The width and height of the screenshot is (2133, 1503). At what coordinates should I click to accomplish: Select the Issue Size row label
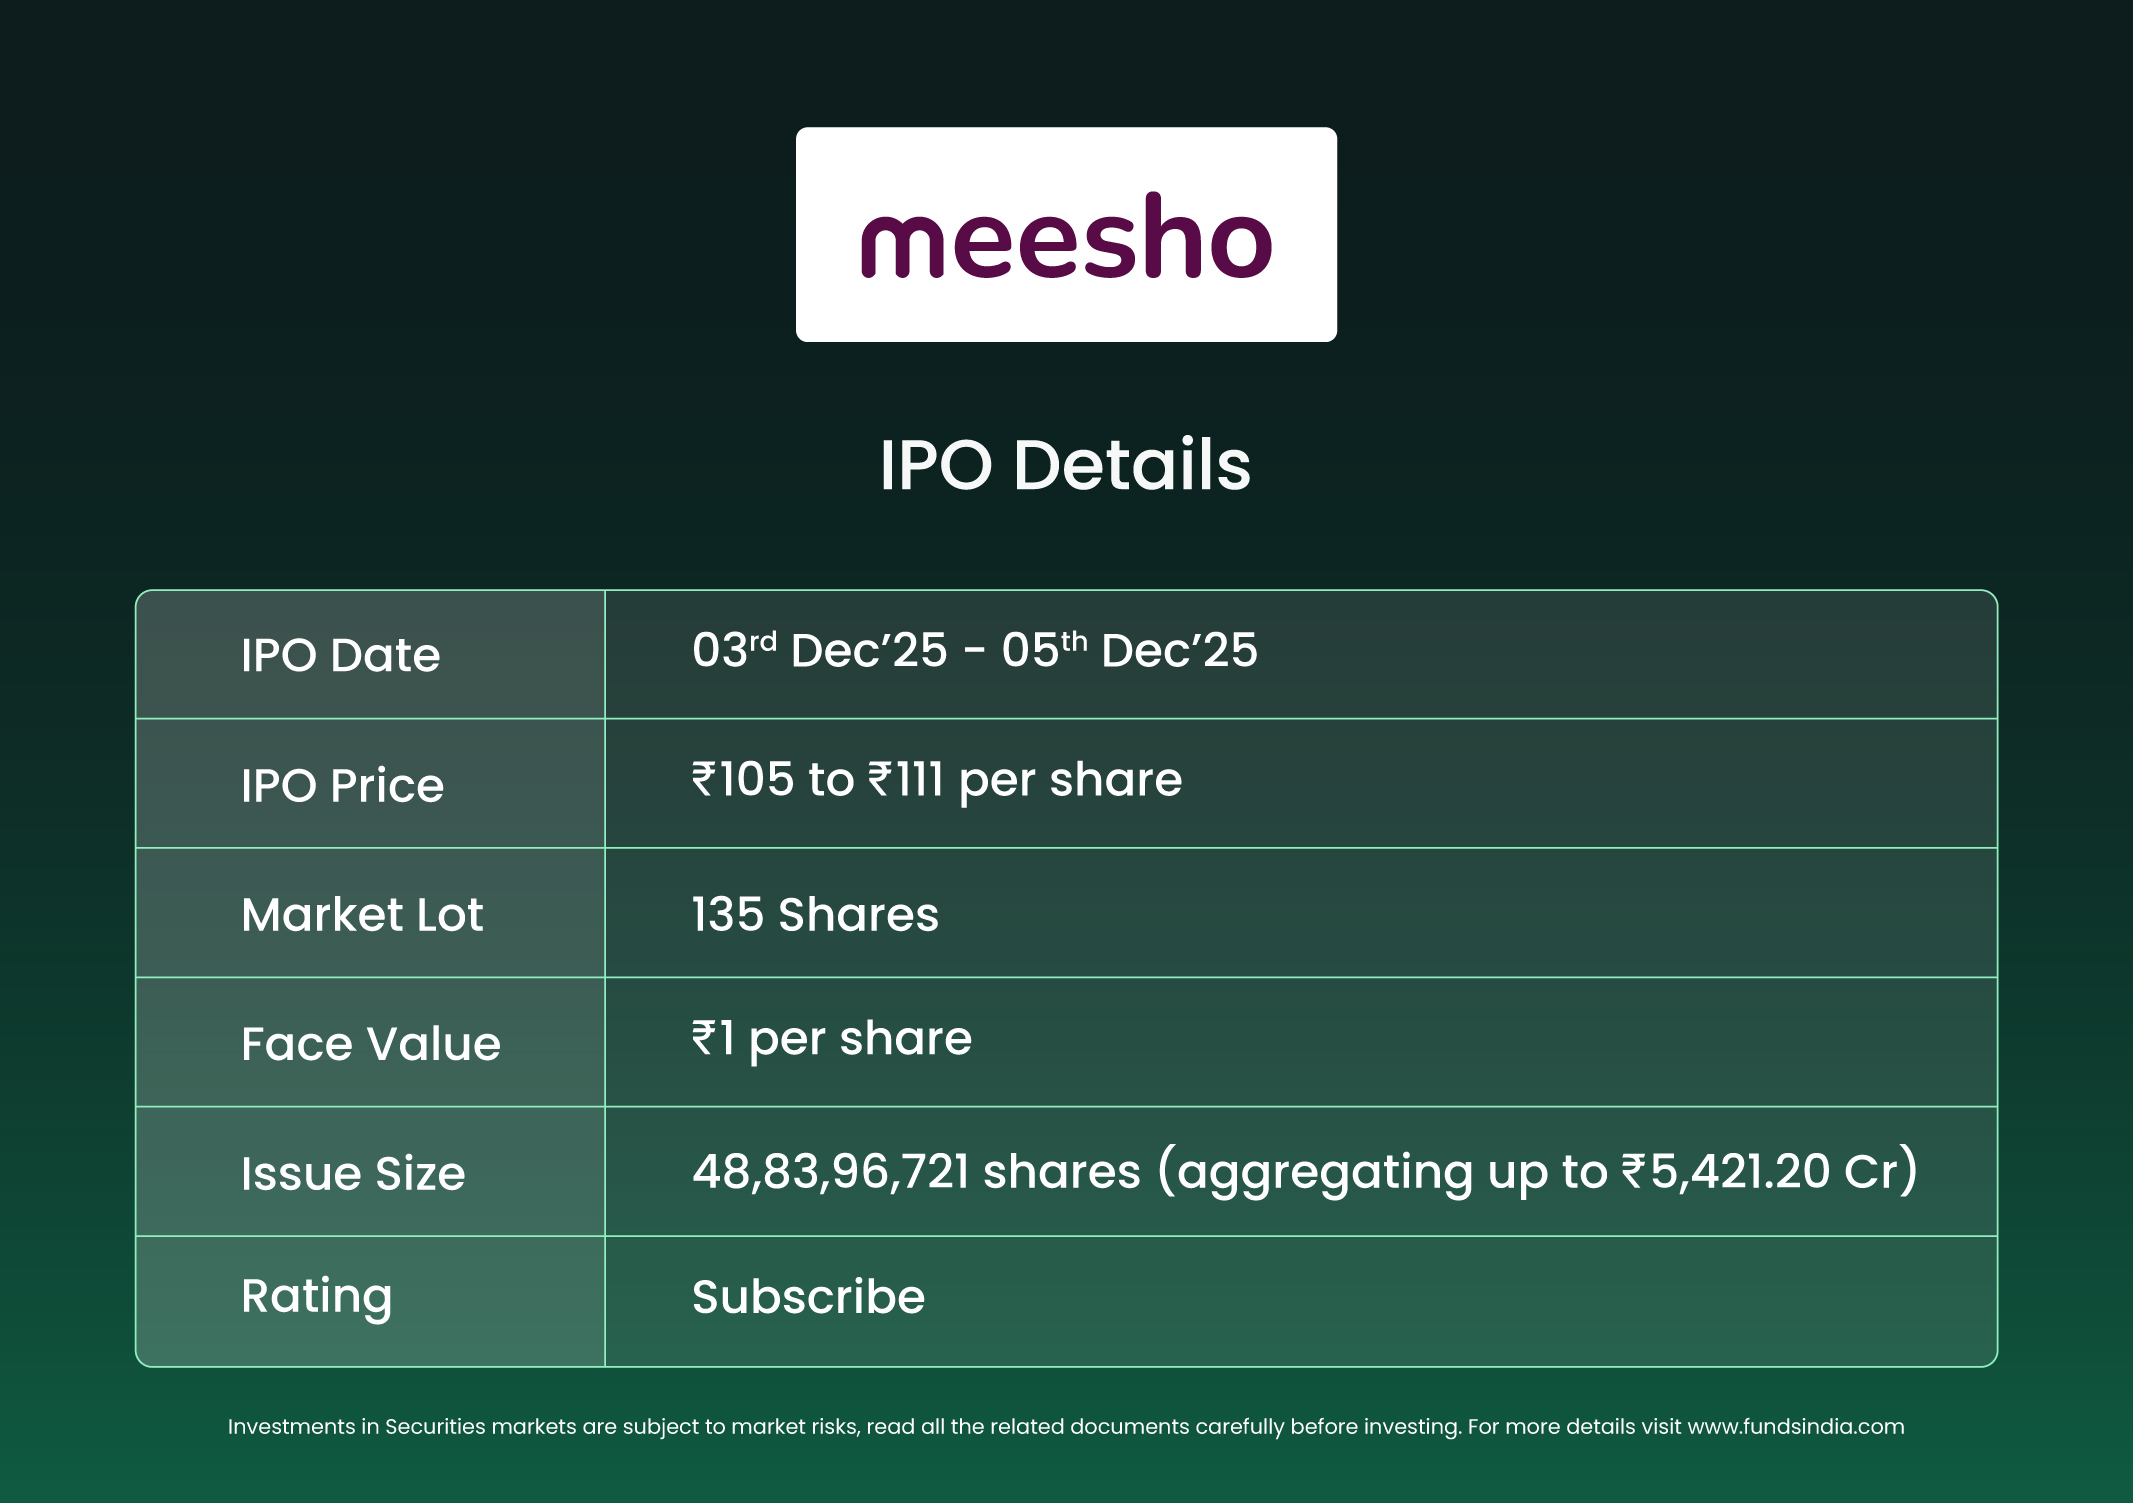[x=353, y=1173]
